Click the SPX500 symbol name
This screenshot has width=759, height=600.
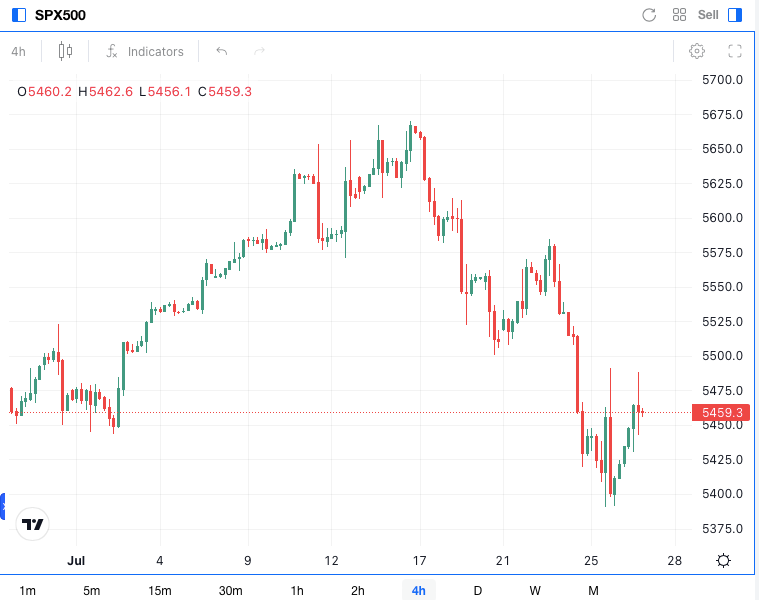click(x=60, y=15)
